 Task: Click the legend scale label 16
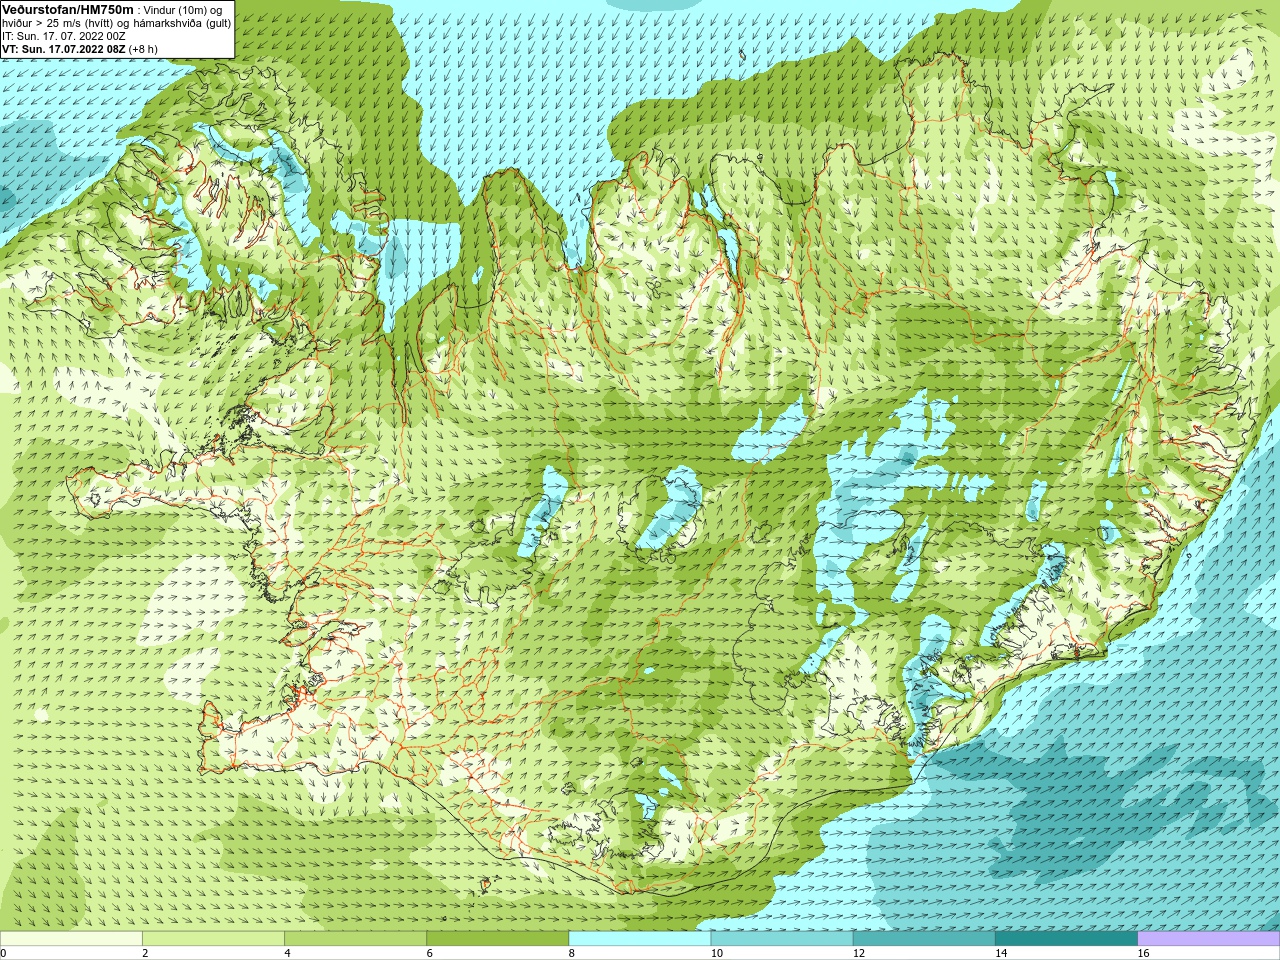click(x=1143, y=953)
